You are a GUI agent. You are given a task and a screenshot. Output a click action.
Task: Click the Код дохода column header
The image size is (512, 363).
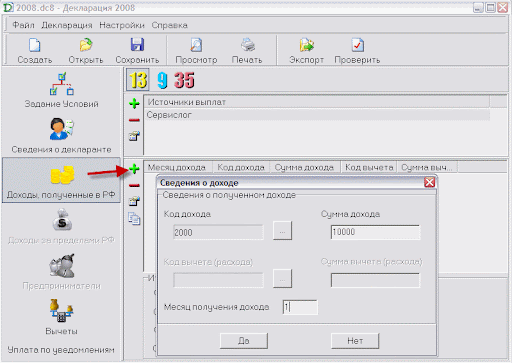coord(241,167)
